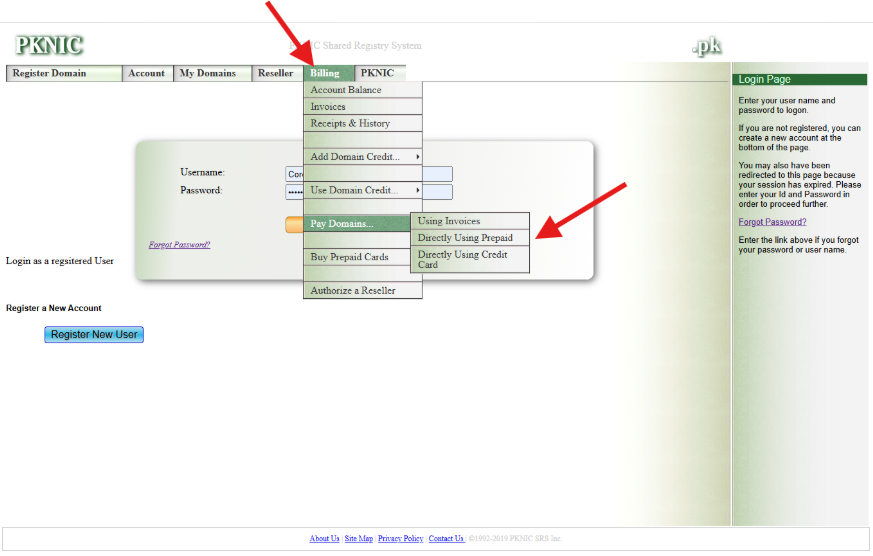The height and width of the screenshot is (556, 873).
Task: Click the Privacy Policy footer link
Action: (x=400, y=539)
